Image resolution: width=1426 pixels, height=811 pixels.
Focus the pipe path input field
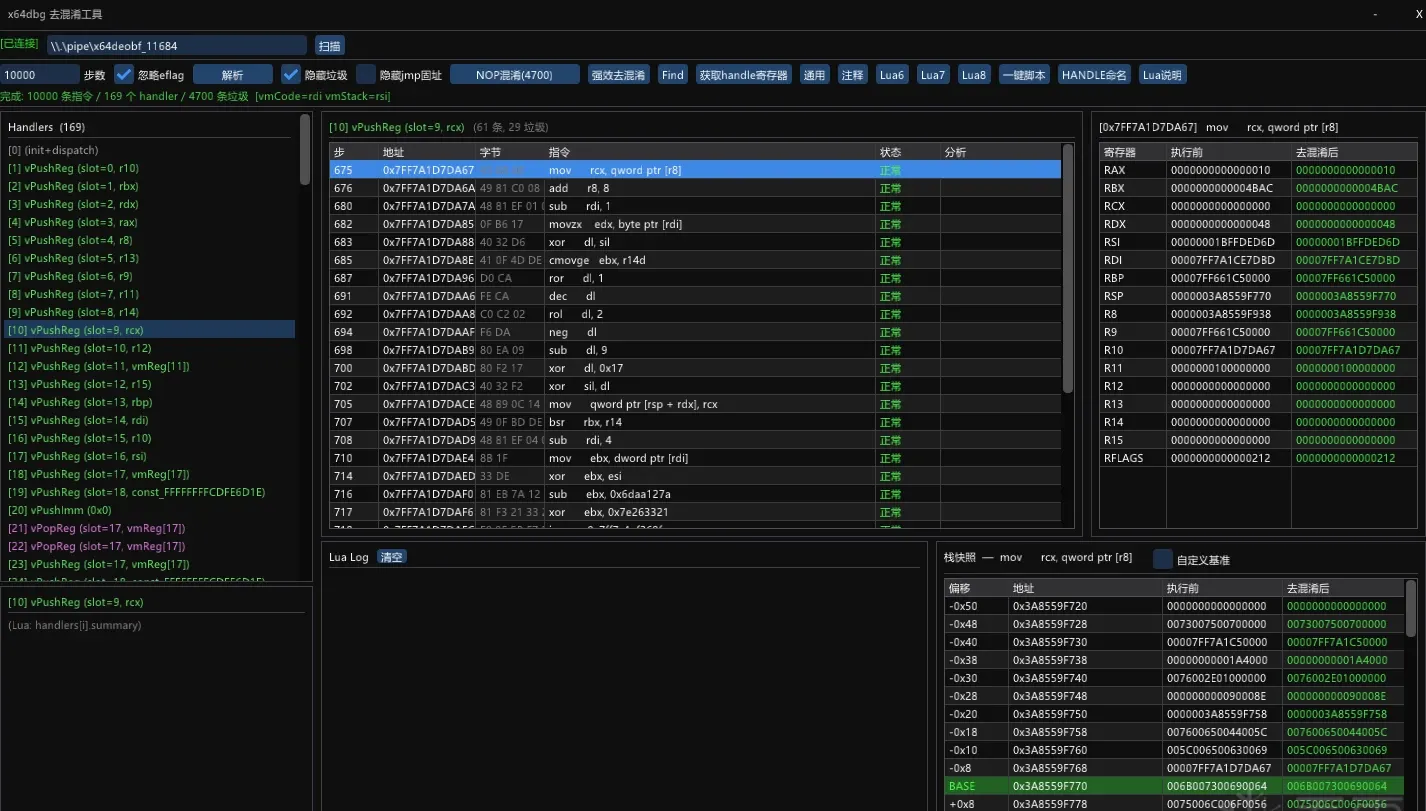click(x=177, y=46)
